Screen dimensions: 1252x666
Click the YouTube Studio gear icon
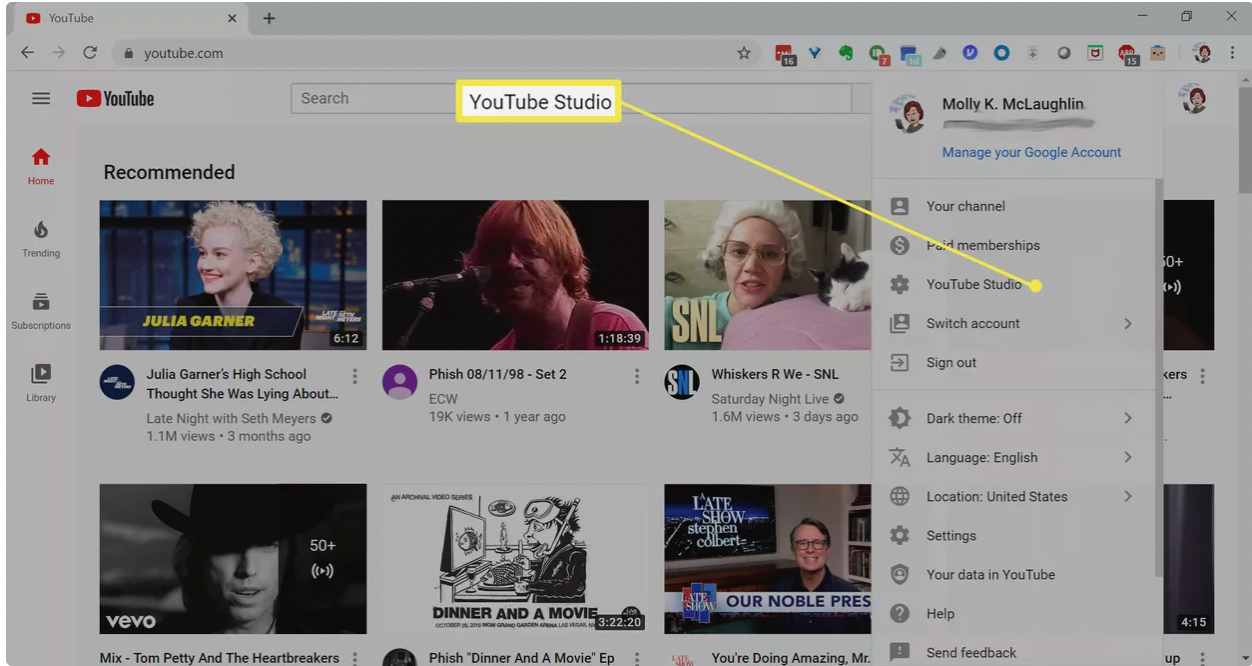[x=900, y=285]
